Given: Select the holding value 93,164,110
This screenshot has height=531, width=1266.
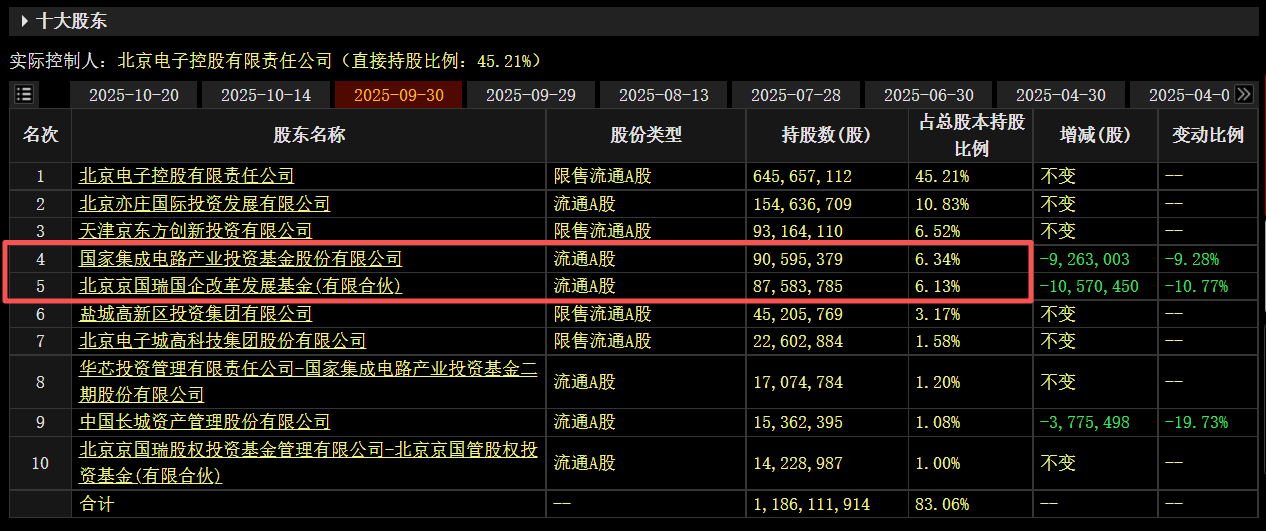Looking at the screenshot, I should point(798,231).
